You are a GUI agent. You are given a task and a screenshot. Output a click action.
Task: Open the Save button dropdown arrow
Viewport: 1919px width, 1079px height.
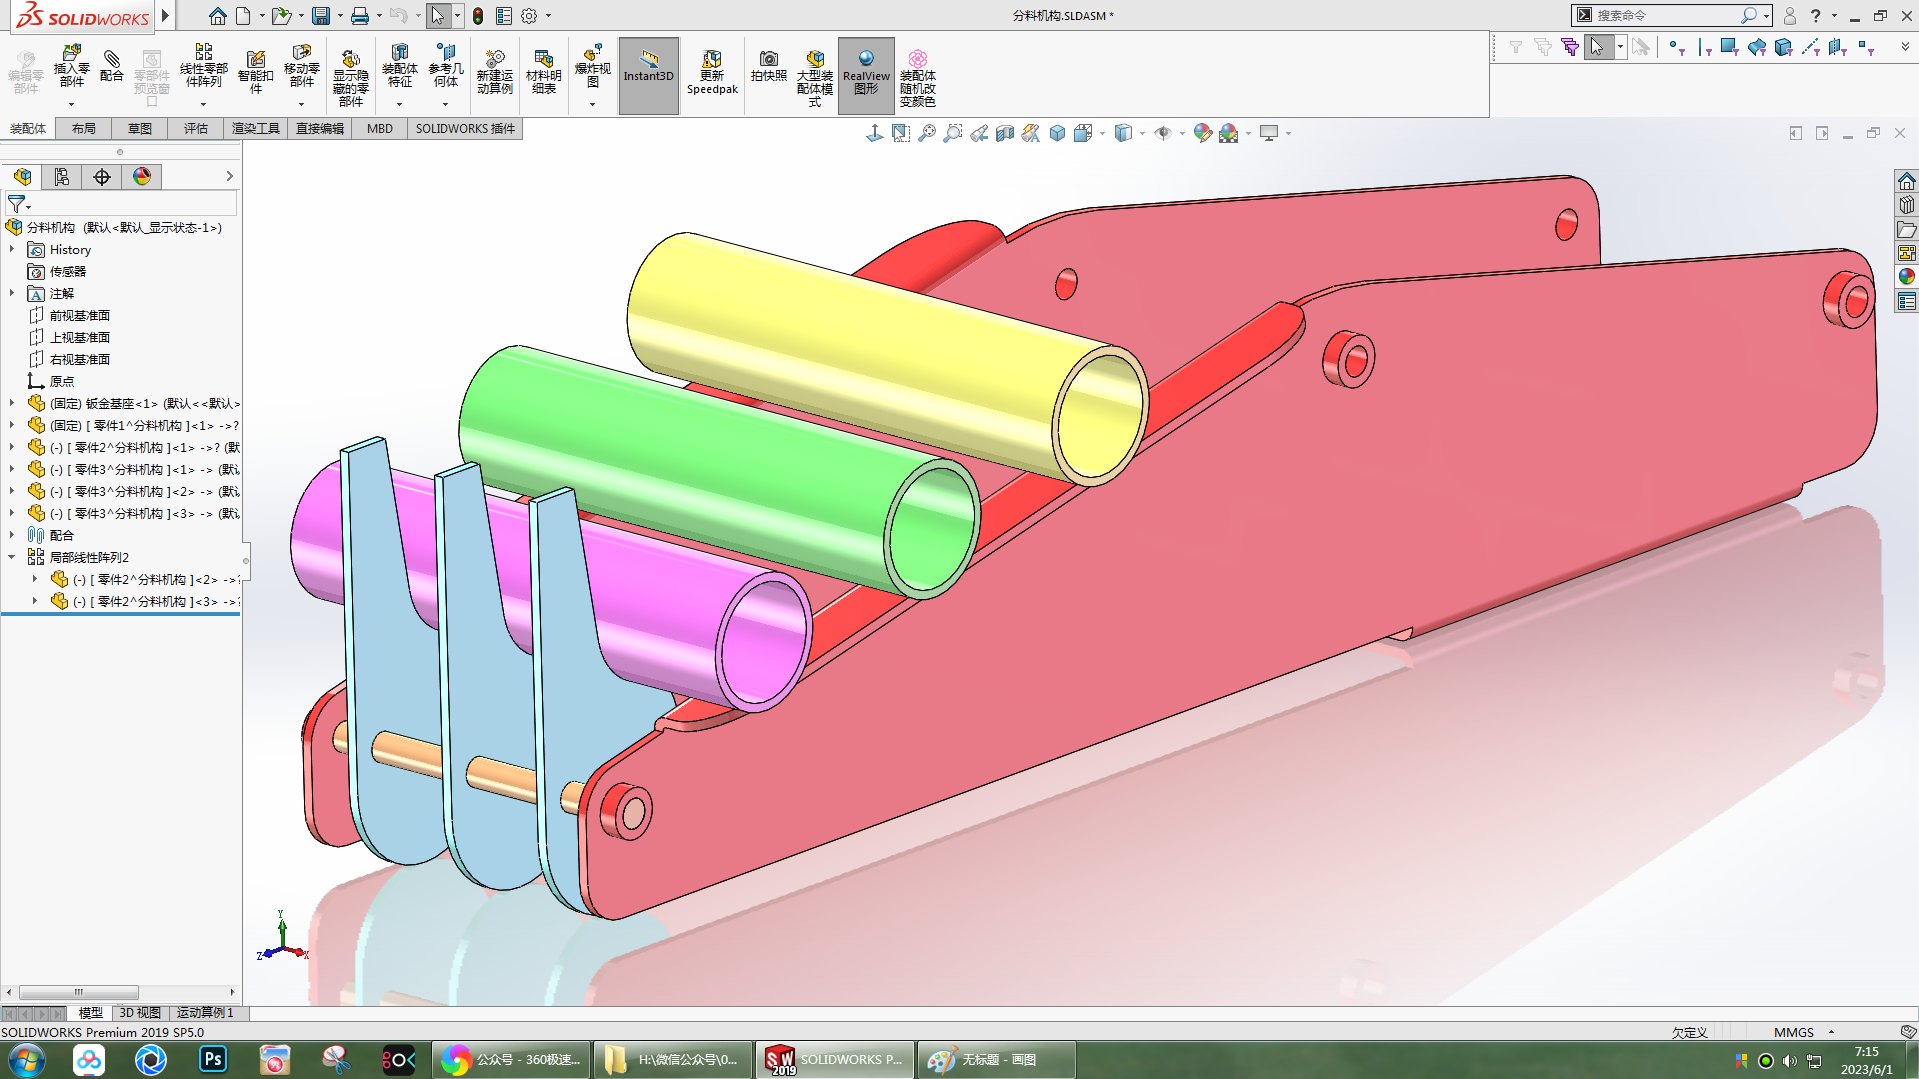(340, 16)
